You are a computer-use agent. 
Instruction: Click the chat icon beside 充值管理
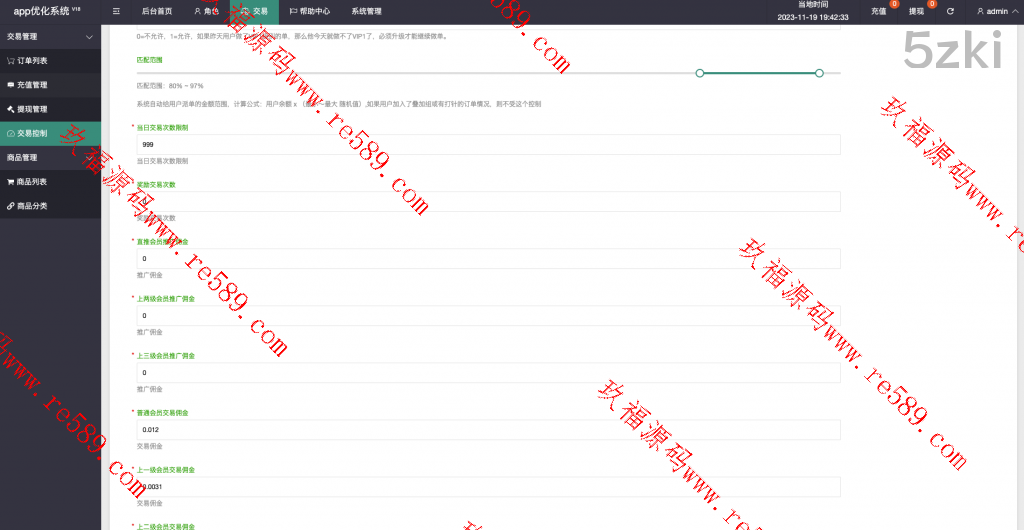click(x=11, y=85)
